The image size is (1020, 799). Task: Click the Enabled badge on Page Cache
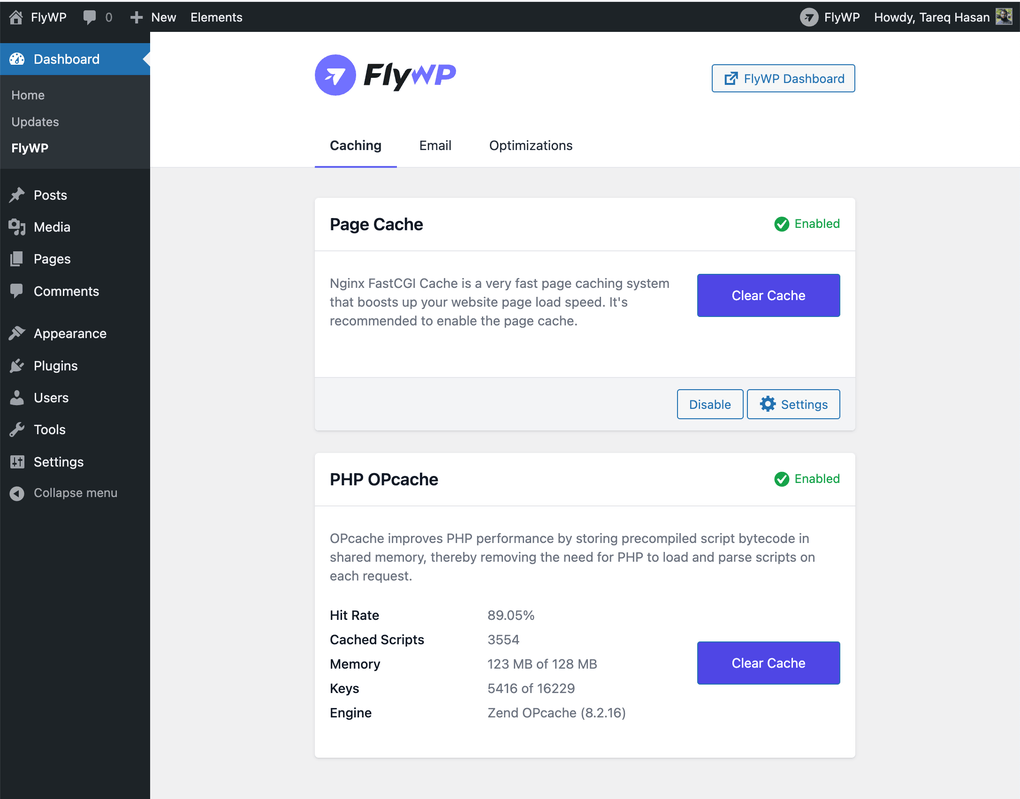tap(807, 224)
